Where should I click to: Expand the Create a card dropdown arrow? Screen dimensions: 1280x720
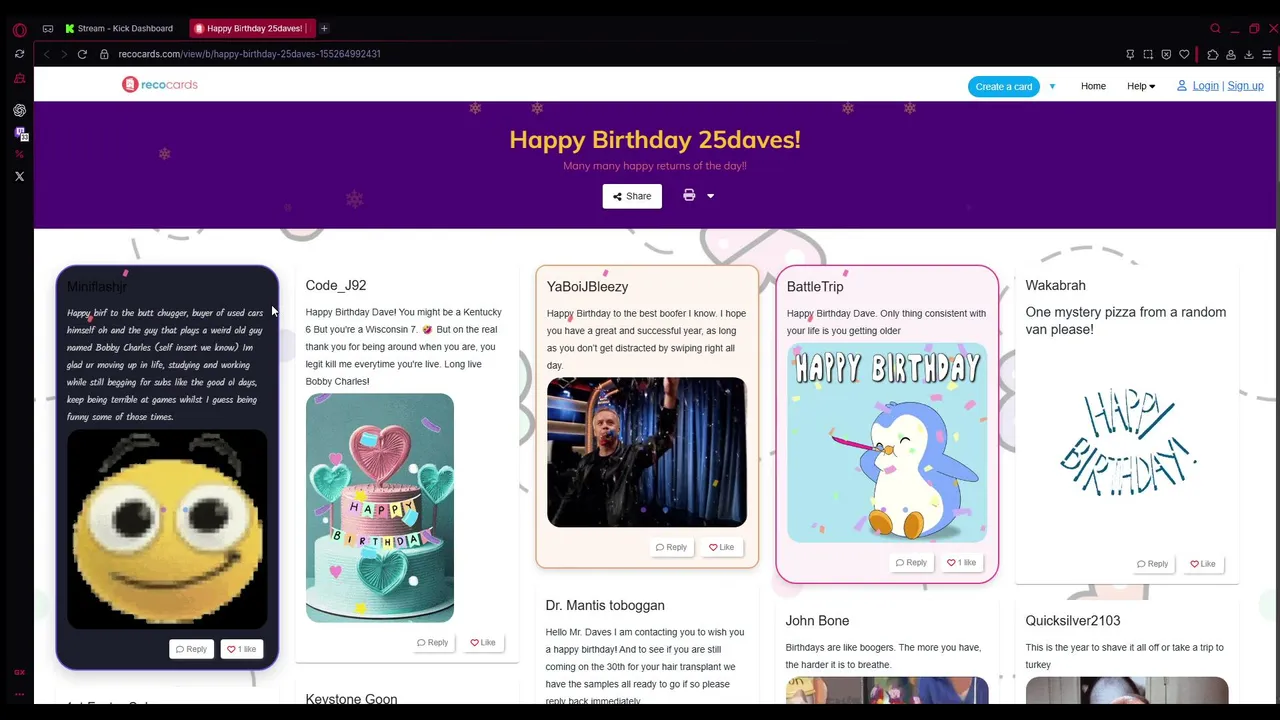(1052, 86)
